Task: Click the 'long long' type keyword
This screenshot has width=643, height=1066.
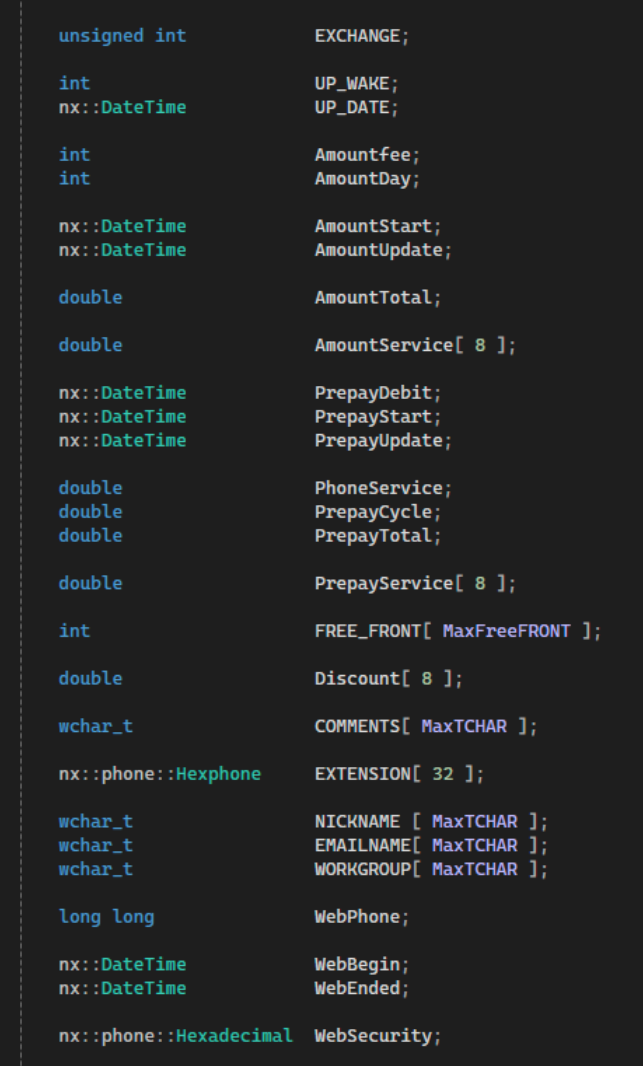Action: coord(106,917)
